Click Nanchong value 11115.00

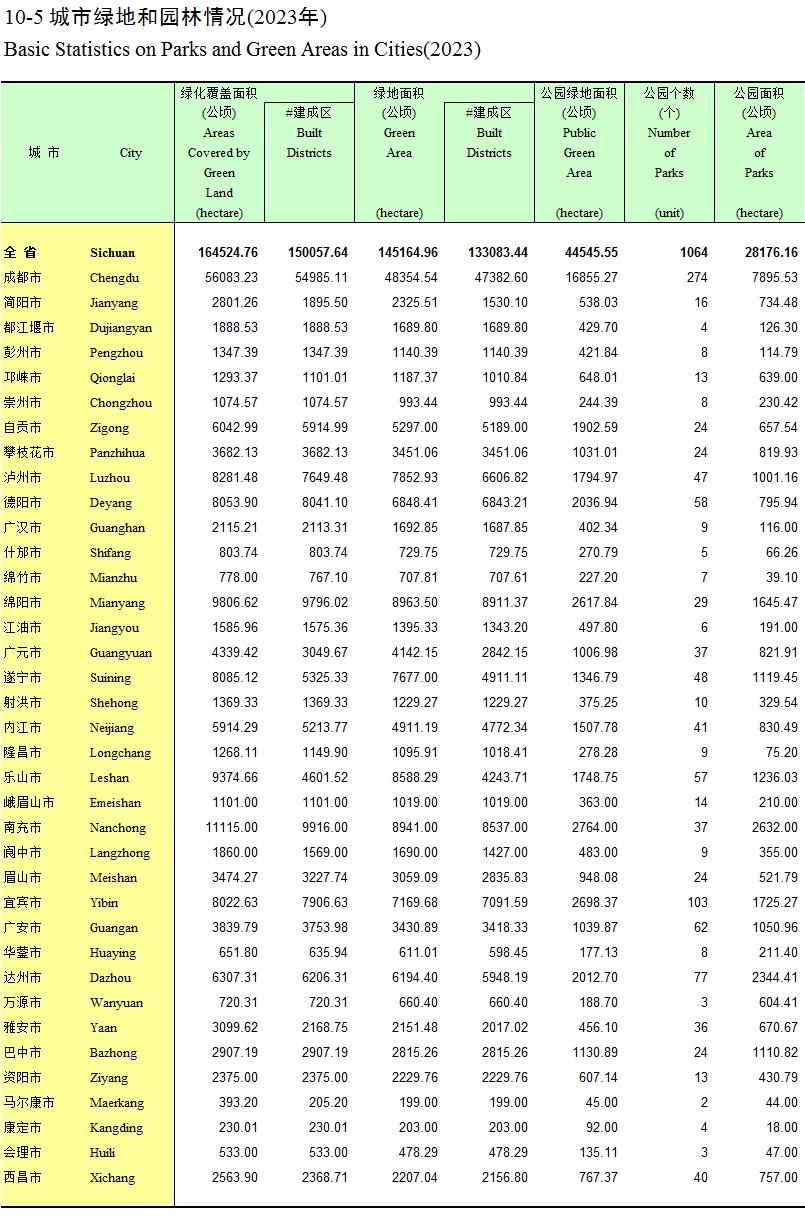click(x=232, y=828)
